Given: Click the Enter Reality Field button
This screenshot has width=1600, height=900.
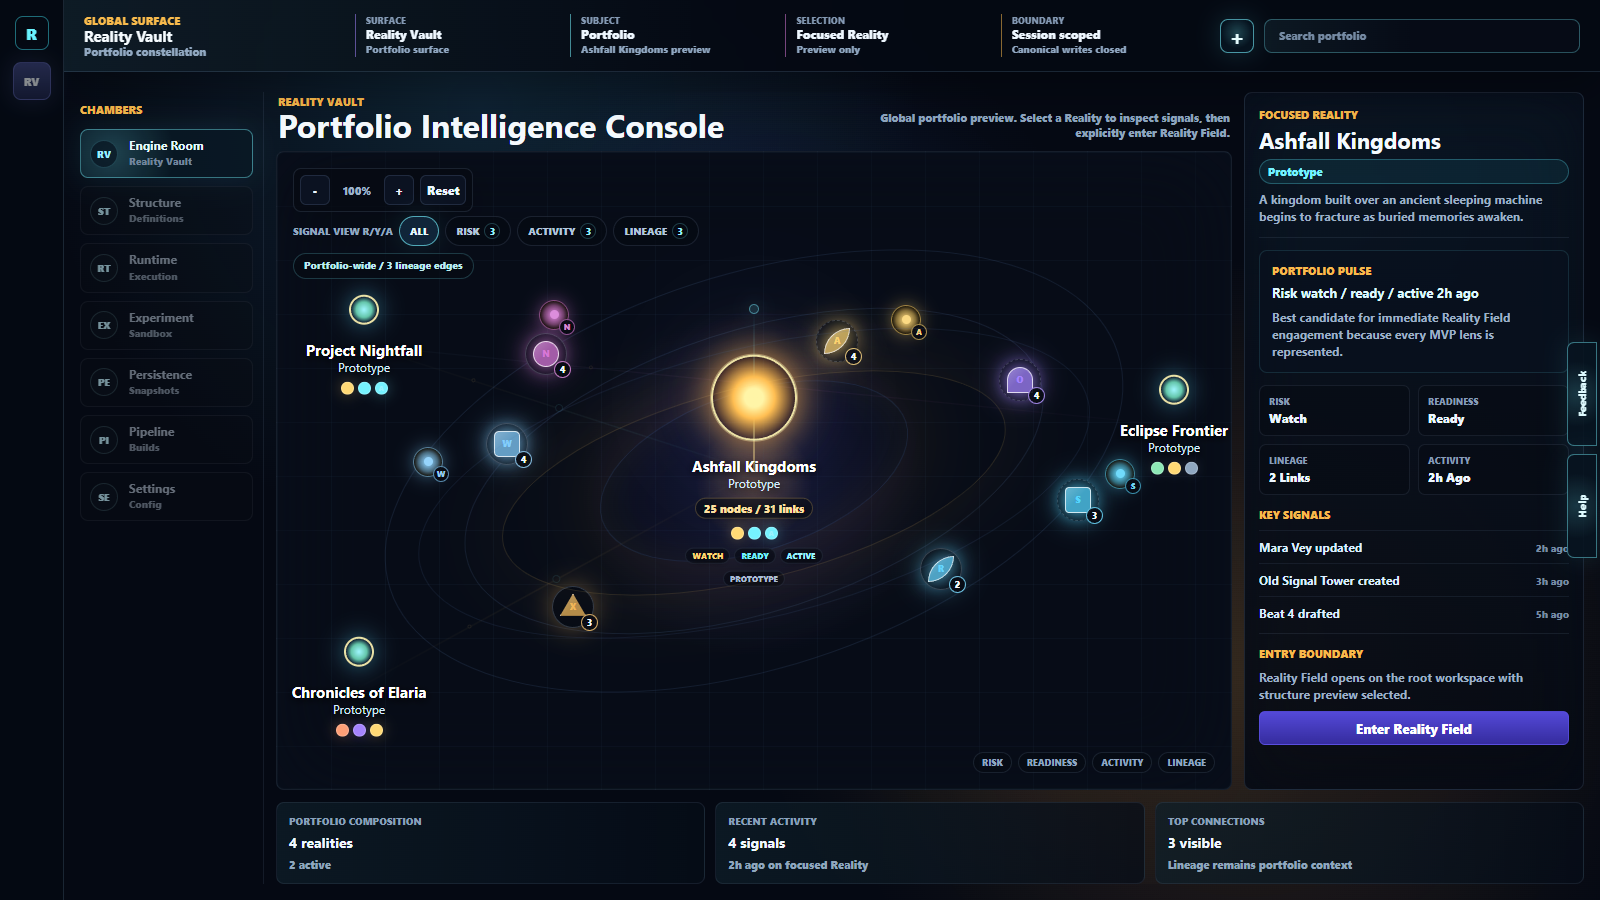Looking at the screenshot, I should coord(1413,729).
